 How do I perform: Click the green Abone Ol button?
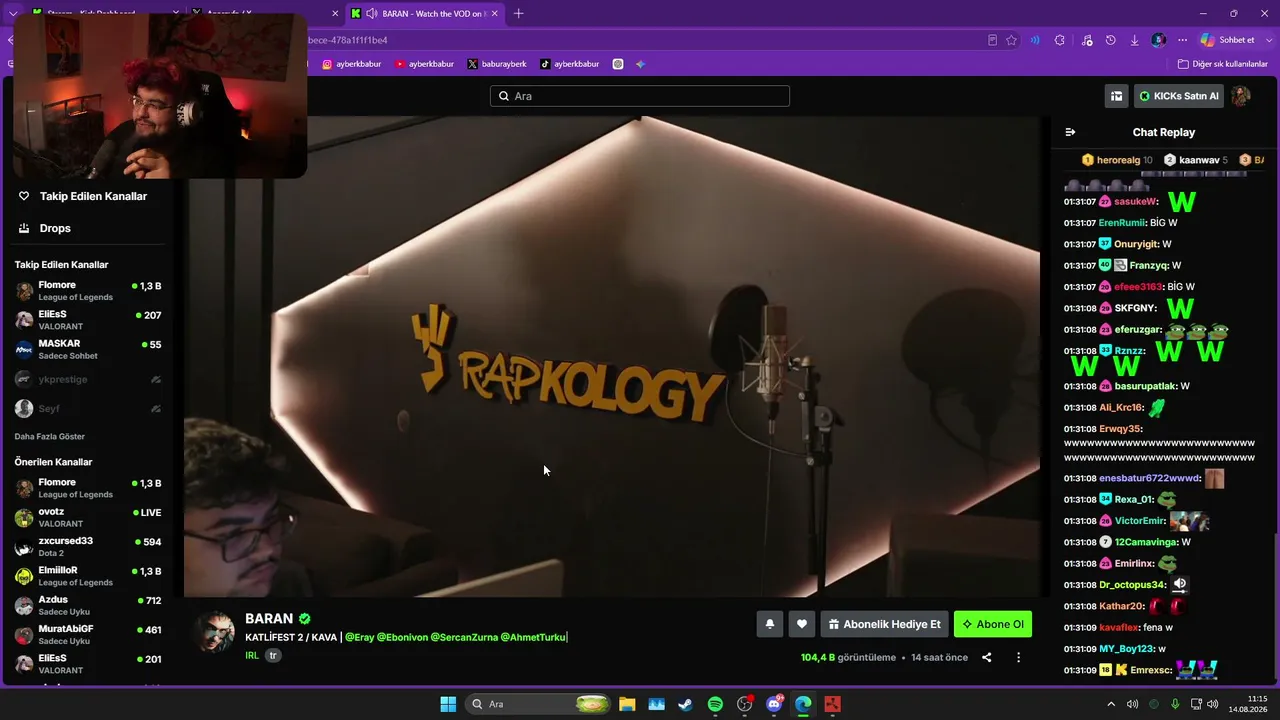coord(992,624)
